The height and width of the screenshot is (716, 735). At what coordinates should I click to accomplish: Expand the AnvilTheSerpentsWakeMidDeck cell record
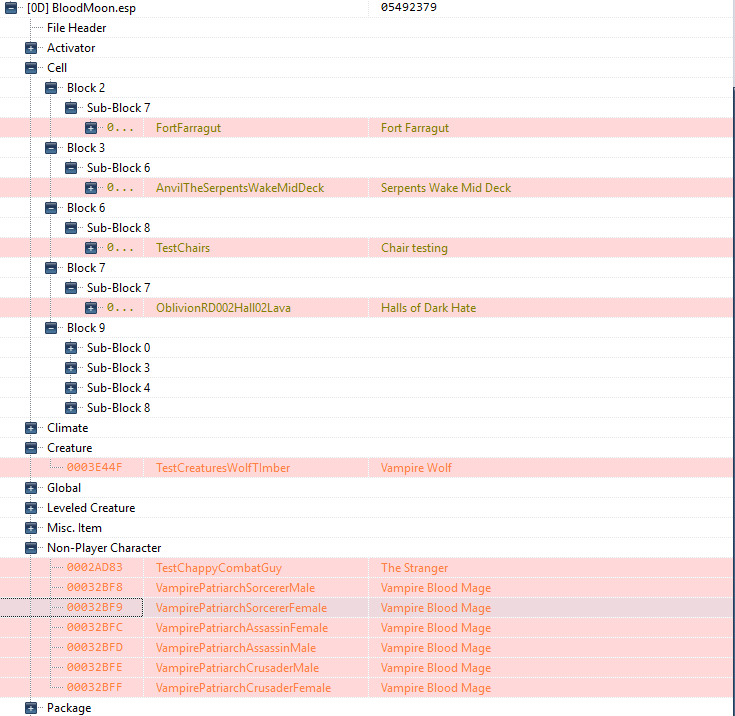[x=91, y=188]
